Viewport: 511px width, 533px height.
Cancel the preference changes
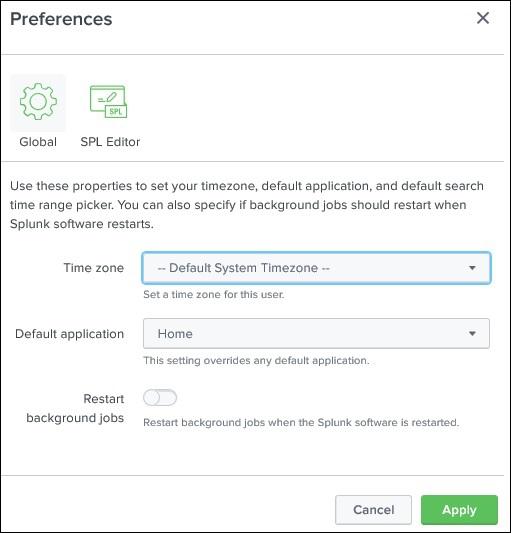pyautogui.click(x=373, y=510)
